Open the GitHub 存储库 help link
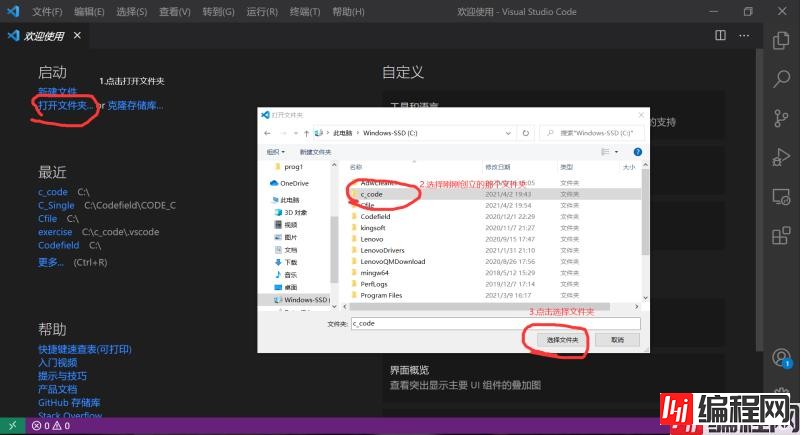 click(69, 402)
